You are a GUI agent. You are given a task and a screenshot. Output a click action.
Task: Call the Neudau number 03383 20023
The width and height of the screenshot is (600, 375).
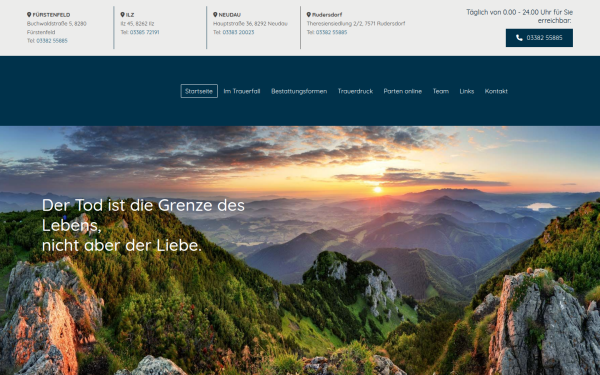coord(238,32)
